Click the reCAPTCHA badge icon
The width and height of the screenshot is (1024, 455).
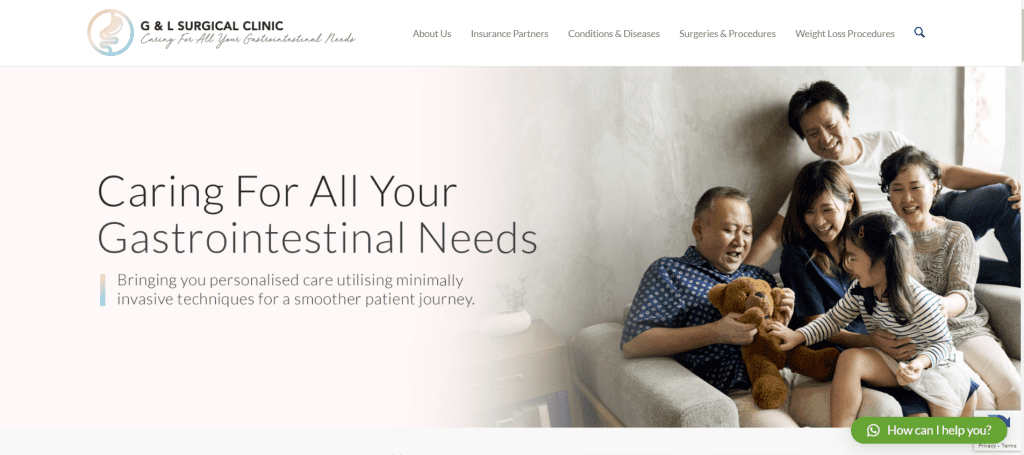tap(1000, 421)
